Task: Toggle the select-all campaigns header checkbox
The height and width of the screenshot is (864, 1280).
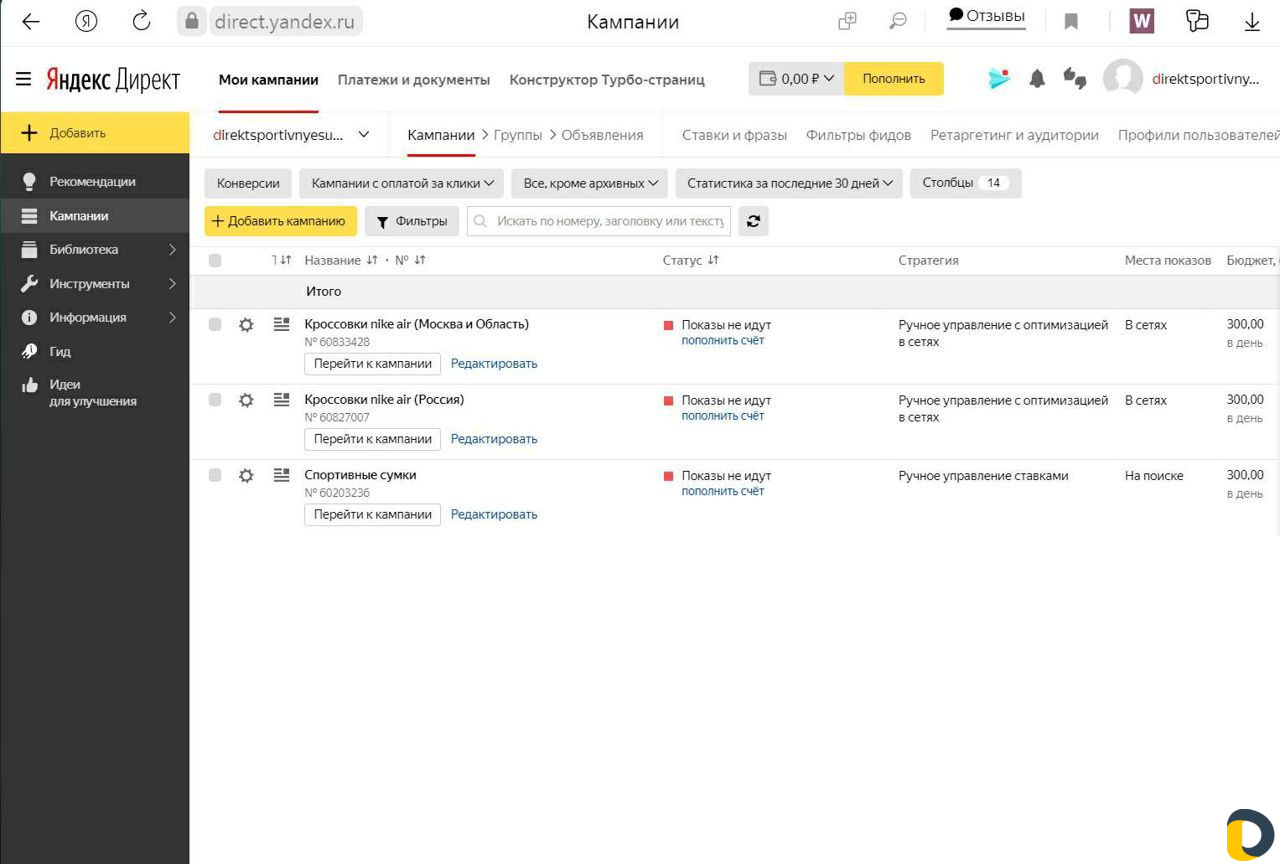Action: pyautogui.click(x=215, y=260)
